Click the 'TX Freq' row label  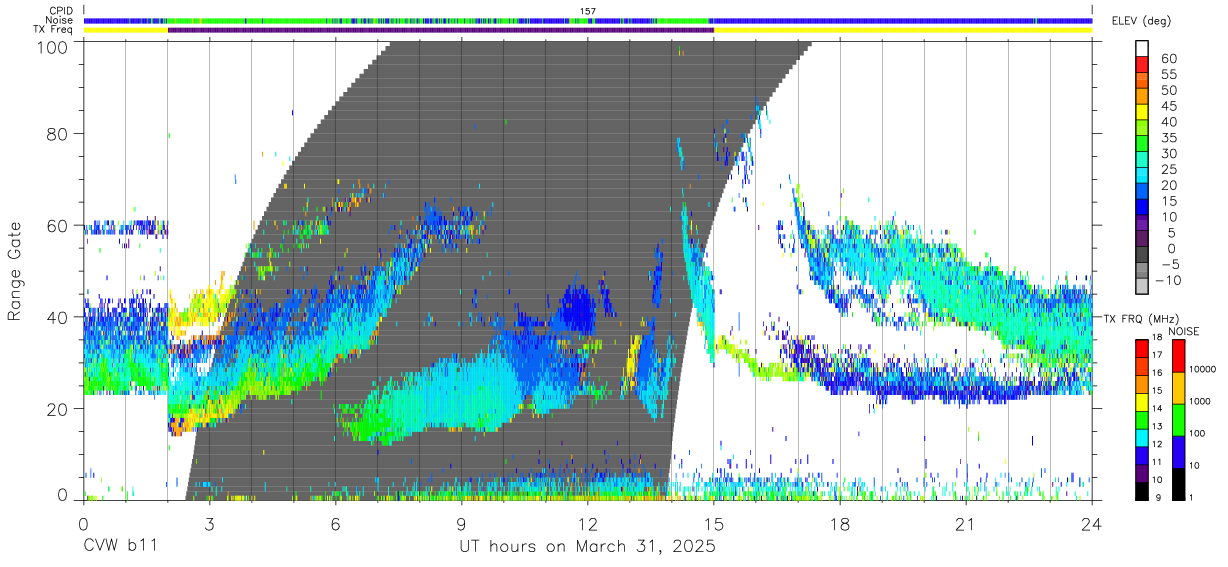(55, 30)
